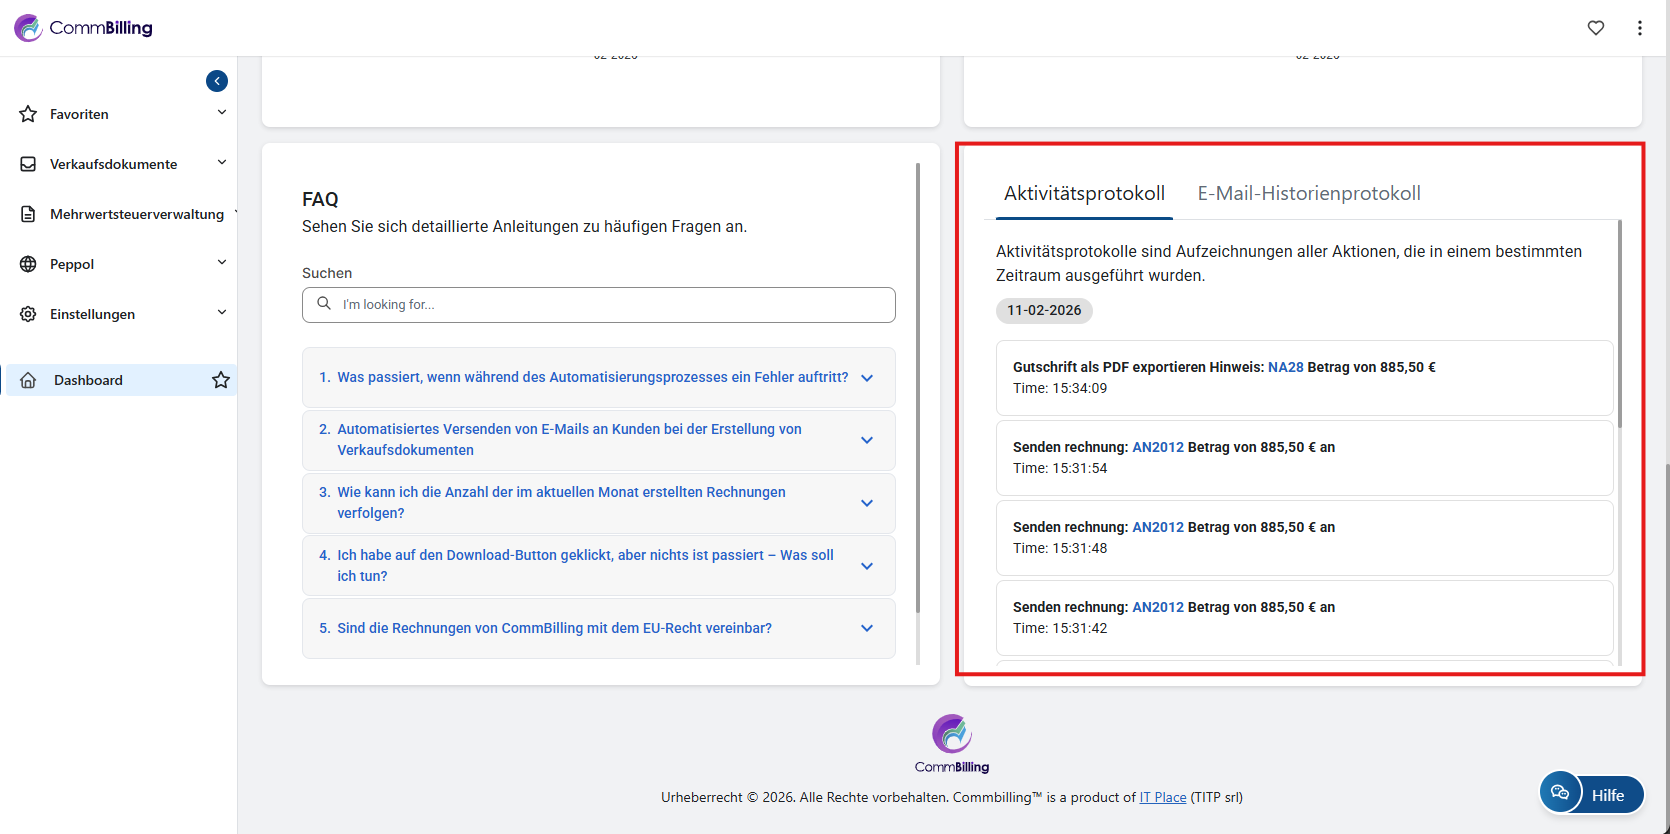Open the three-dot options menu
The height and width of the screenshot is (834, 1670).
click(x=1639, y=28)
